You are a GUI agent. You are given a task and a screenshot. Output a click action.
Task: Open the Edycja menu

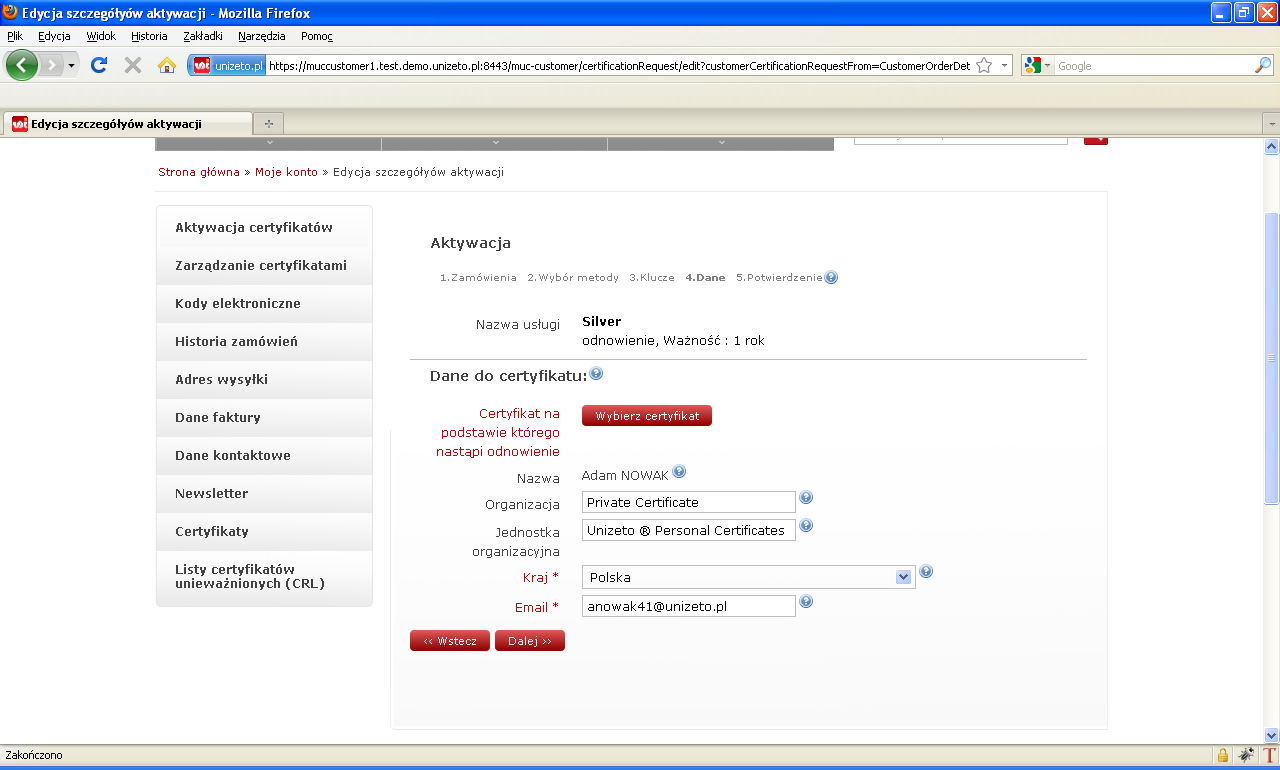click(54, 36)
